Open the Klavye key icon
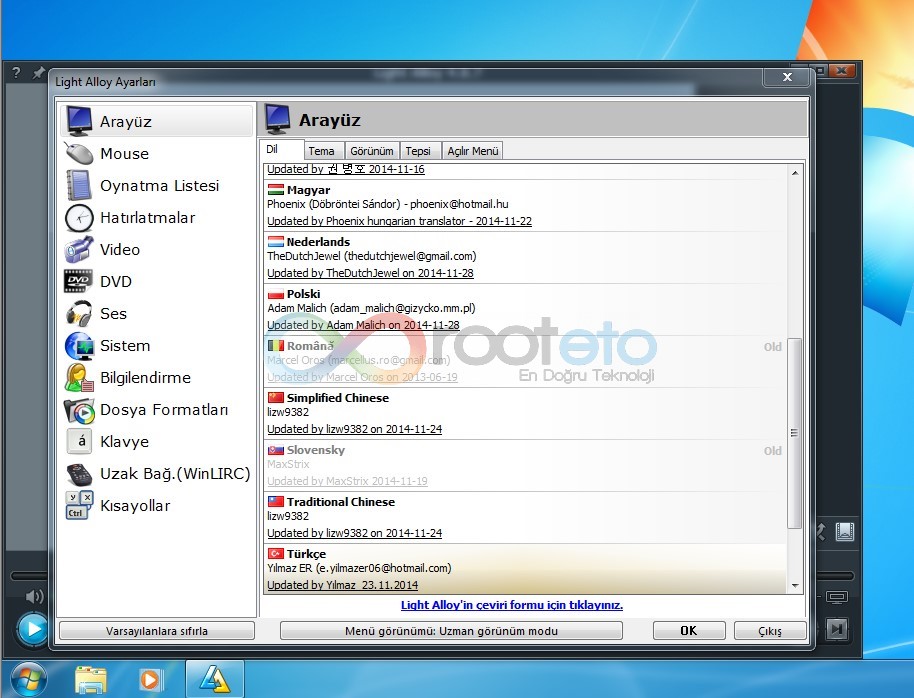The image size is (914, 698). [80, 441]
